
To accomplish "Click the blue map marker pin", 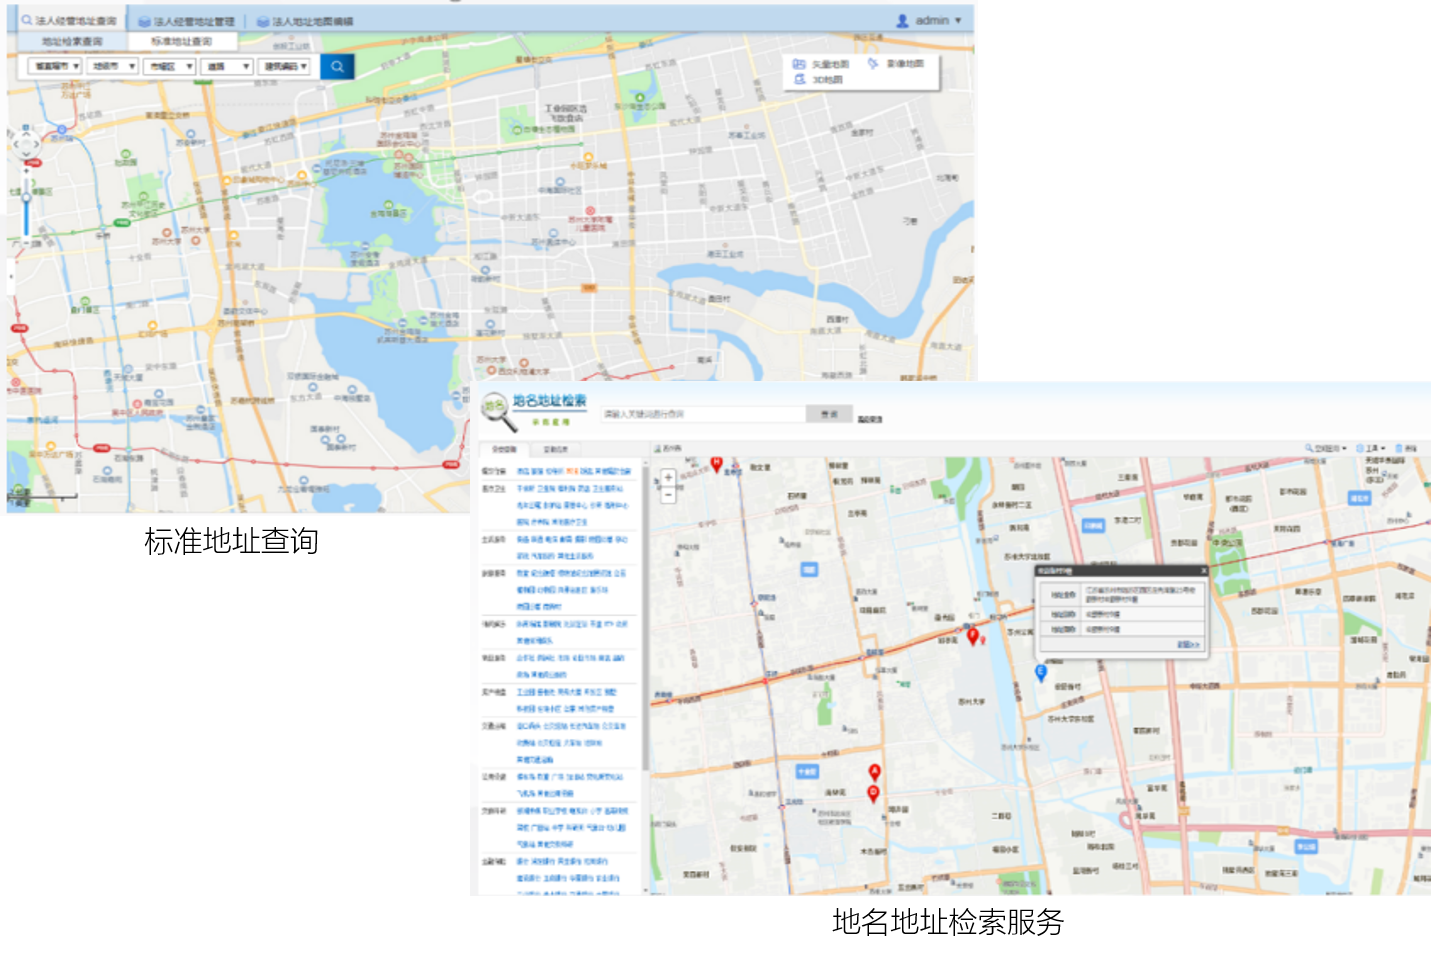I will [1041, 673].
